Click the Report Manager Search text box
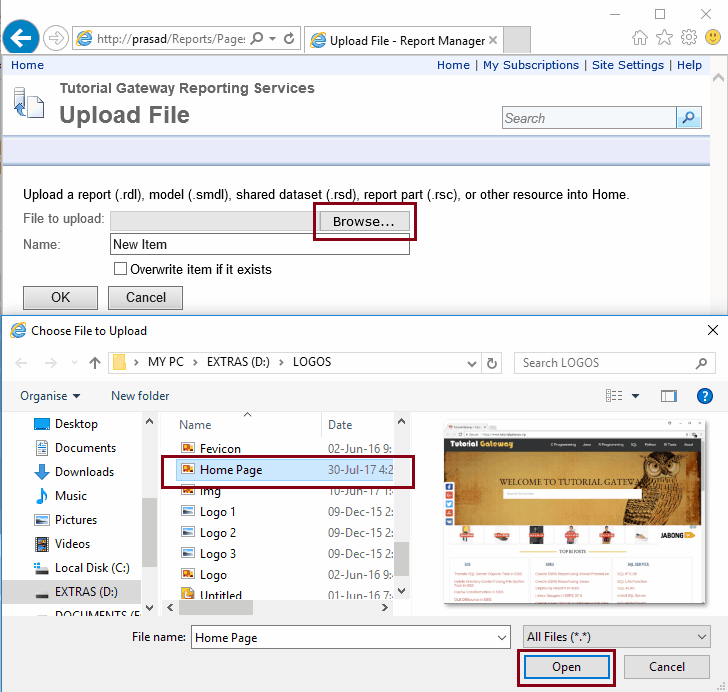The image size is (728, 692). 589,118
